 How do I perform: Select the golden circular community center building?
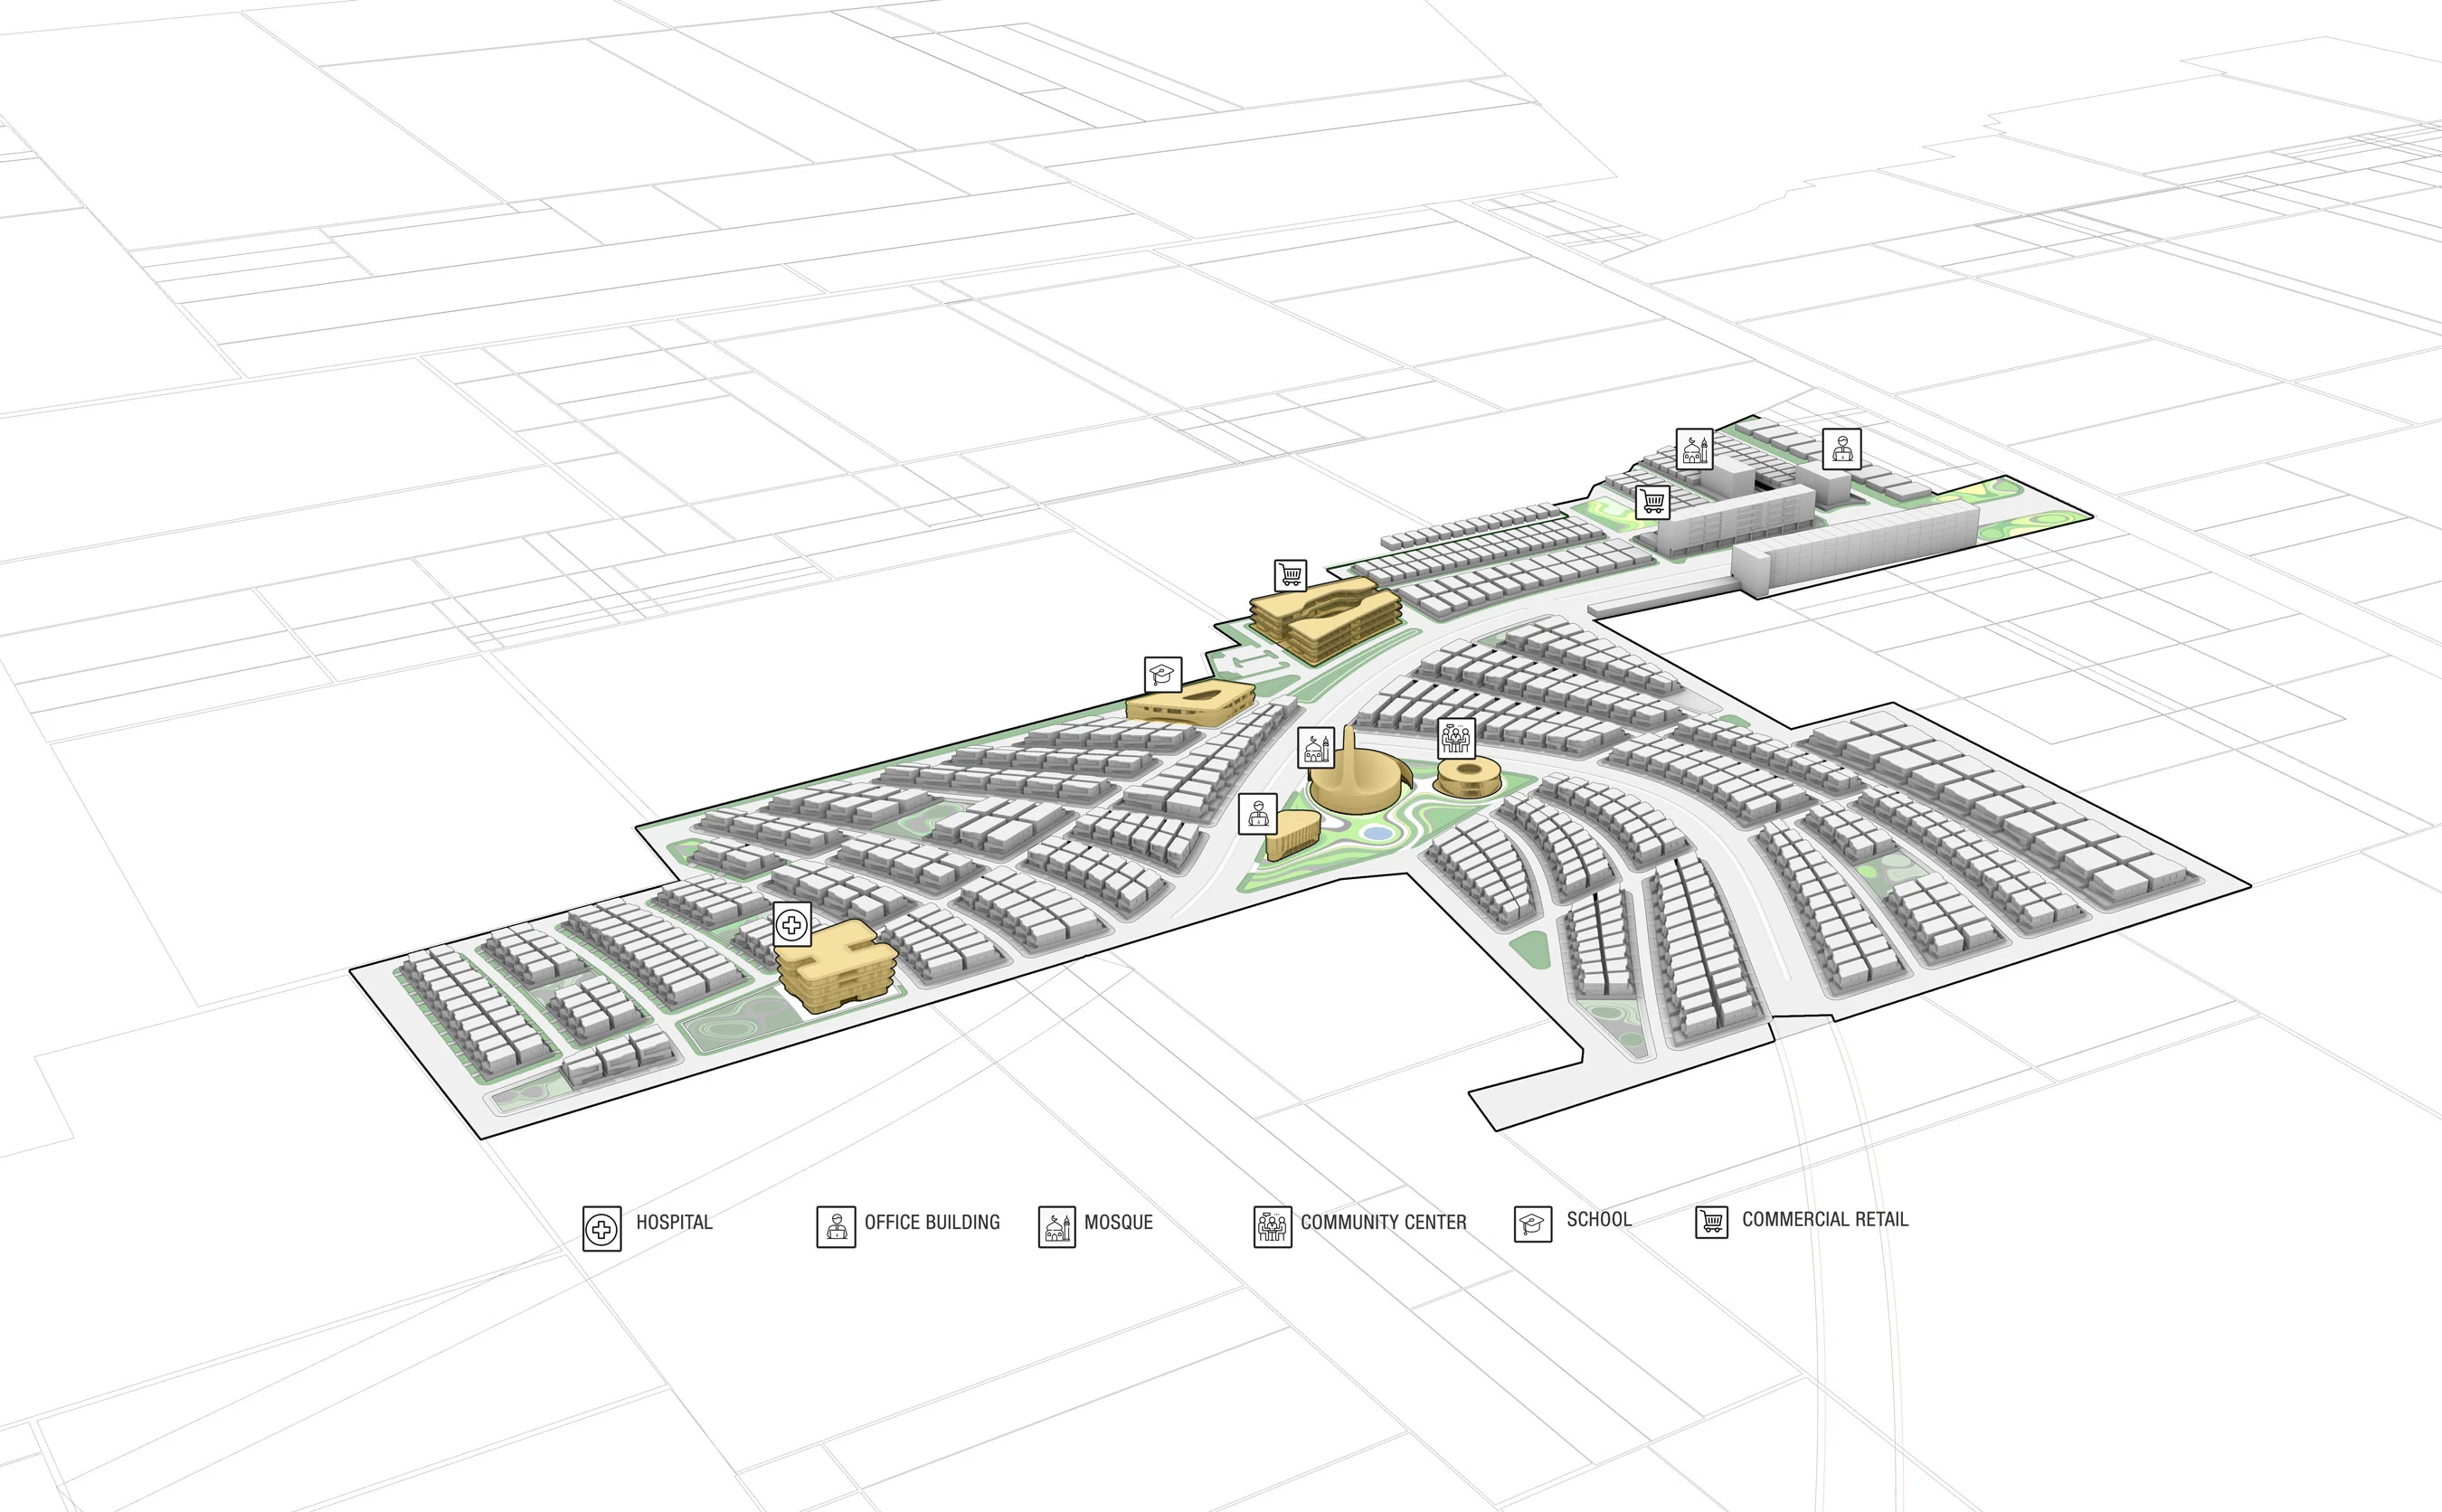pos(1468,776)
